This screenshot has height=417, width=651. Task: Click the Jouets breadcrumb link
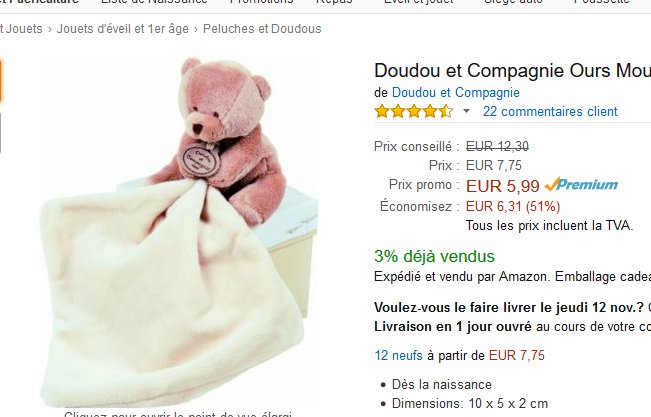[21, 29]
